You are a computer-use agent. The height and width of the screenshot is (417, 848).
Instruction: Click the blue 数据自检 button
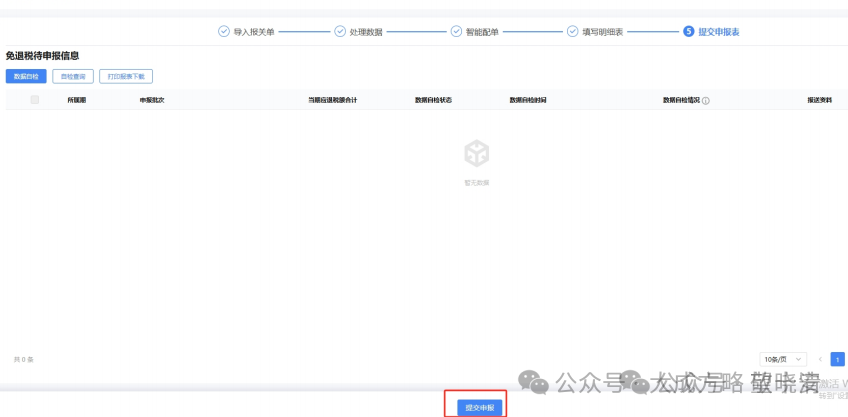(x=26, y=76)
